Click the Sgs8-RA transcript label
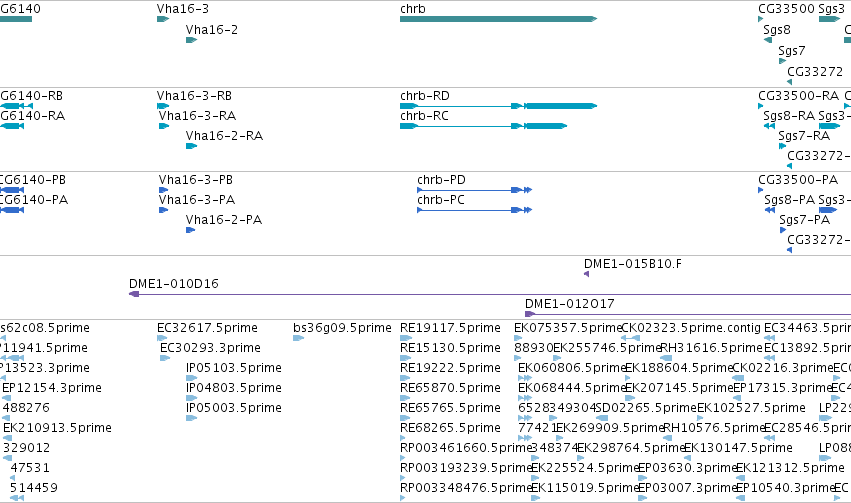Screen dimensions: 851x503 [x=789, y=116]
